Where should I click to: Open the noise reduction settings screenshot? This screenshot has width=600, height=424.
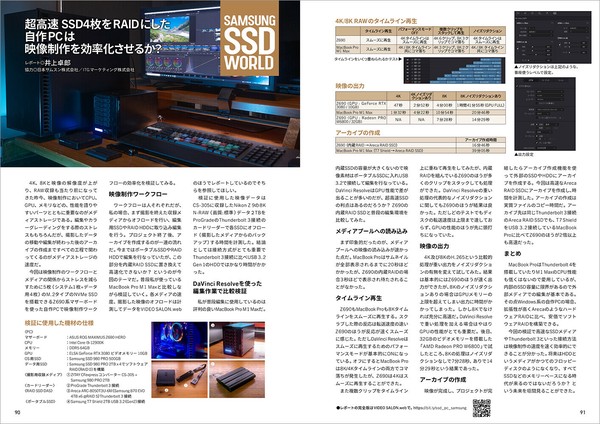click(553, 37)
